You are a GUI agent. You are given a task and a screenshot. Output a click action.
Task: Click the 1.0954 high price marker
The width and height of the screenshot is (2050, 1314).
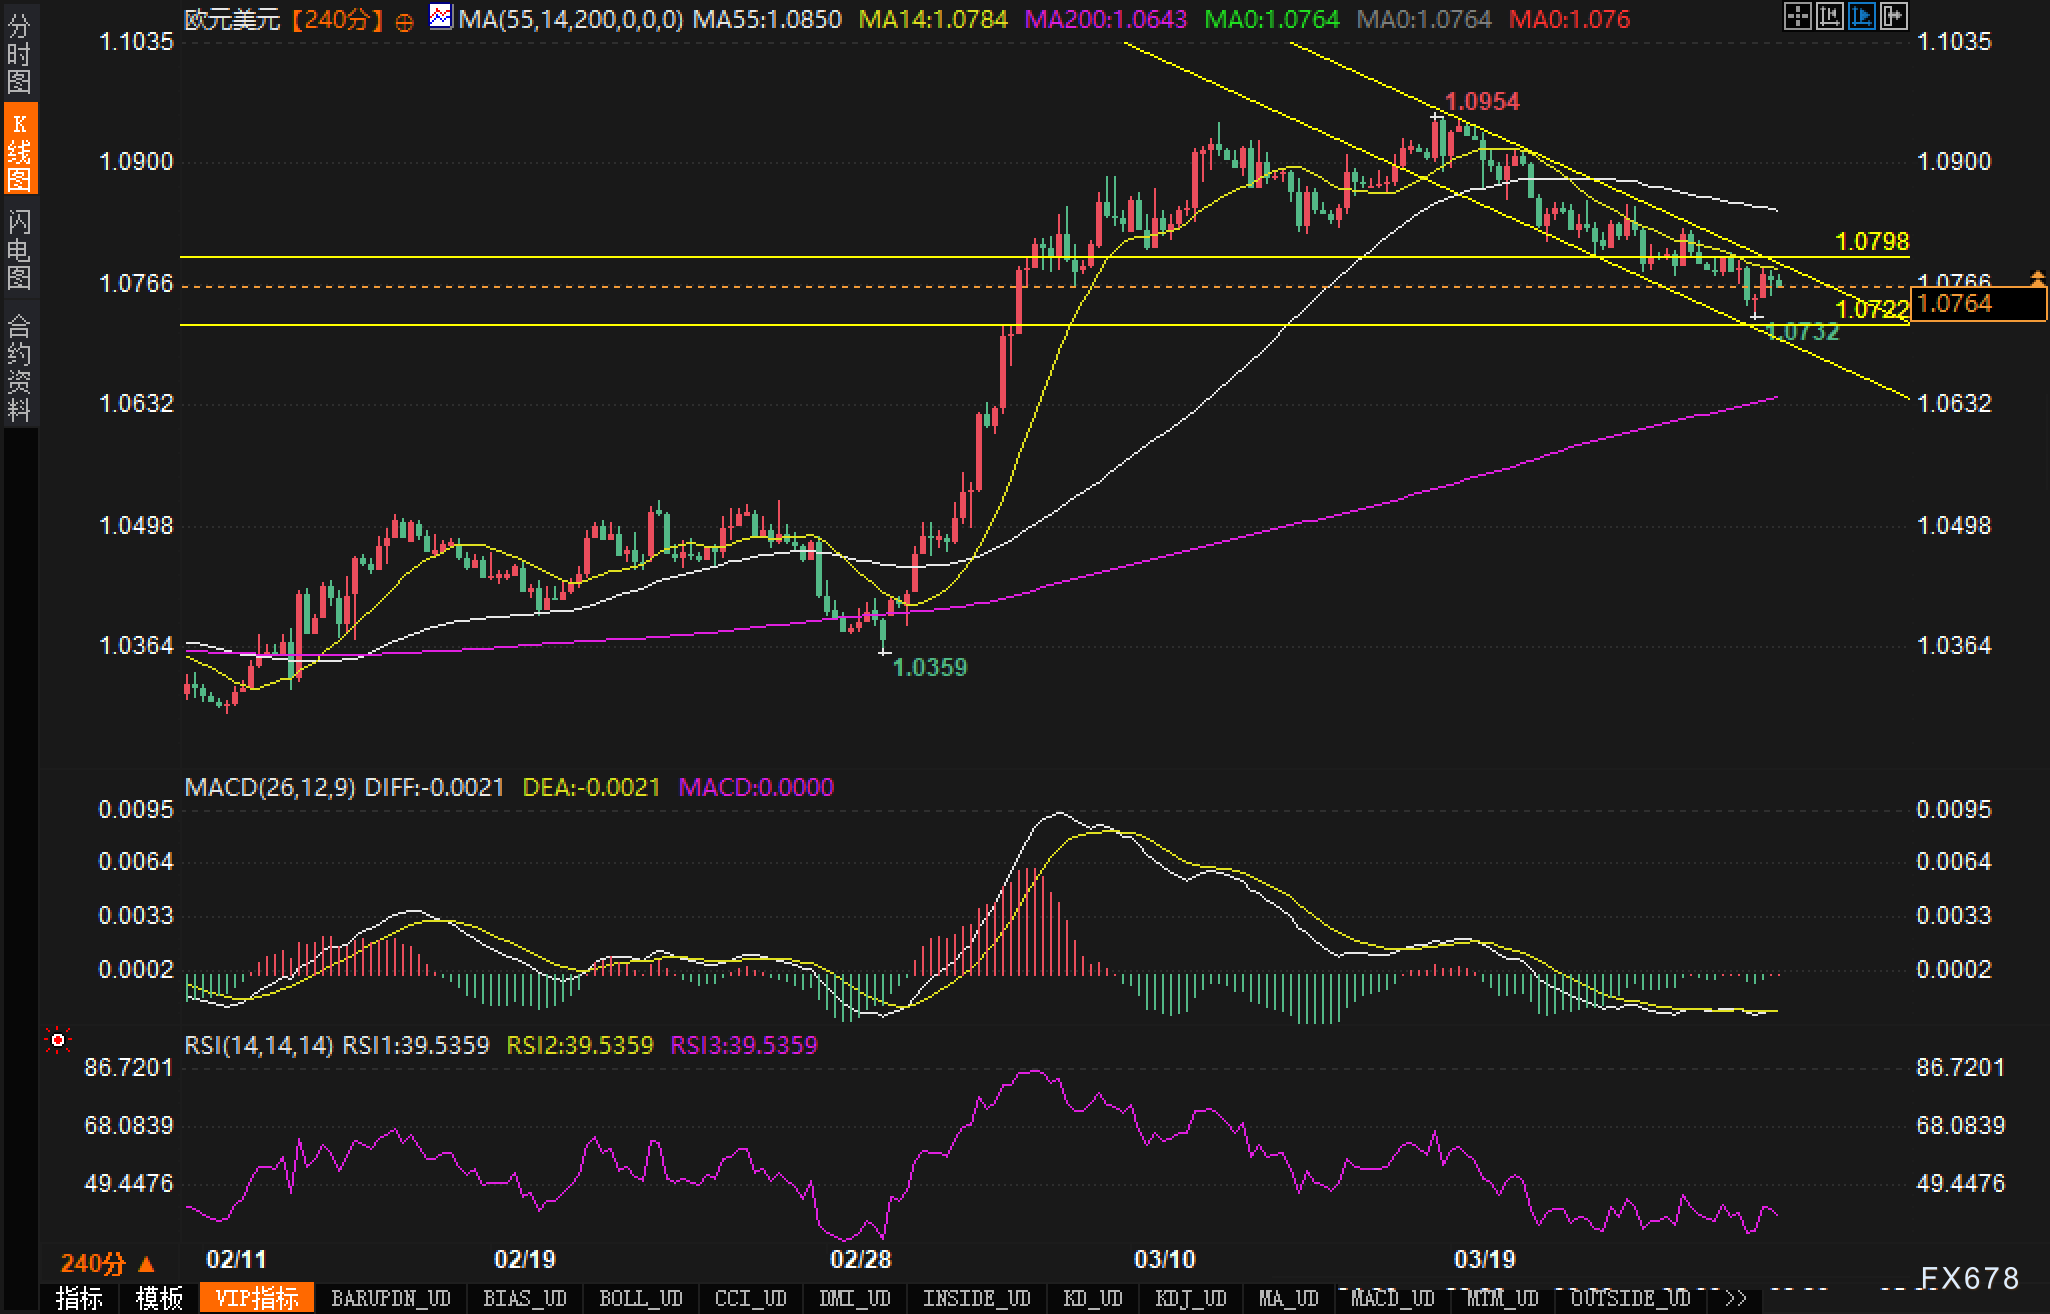click(x=1482, y=101)
